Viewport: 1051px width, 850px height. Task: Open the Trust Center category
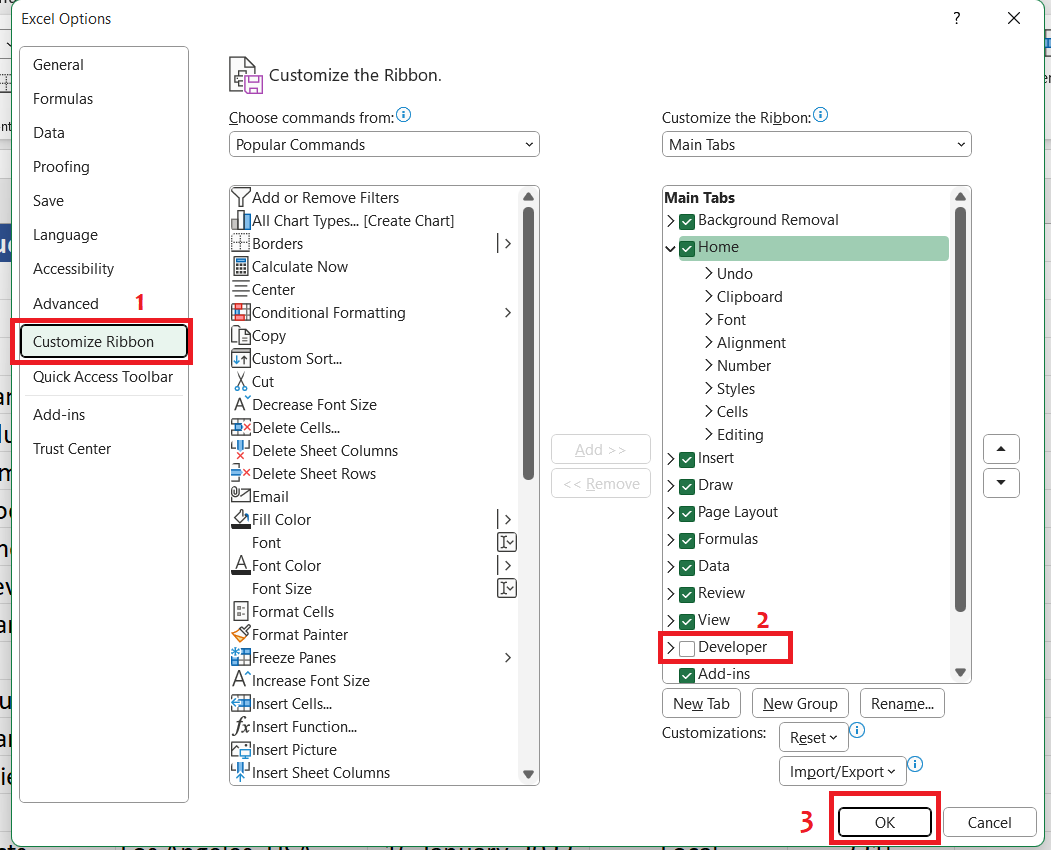[x=104, y=448]
